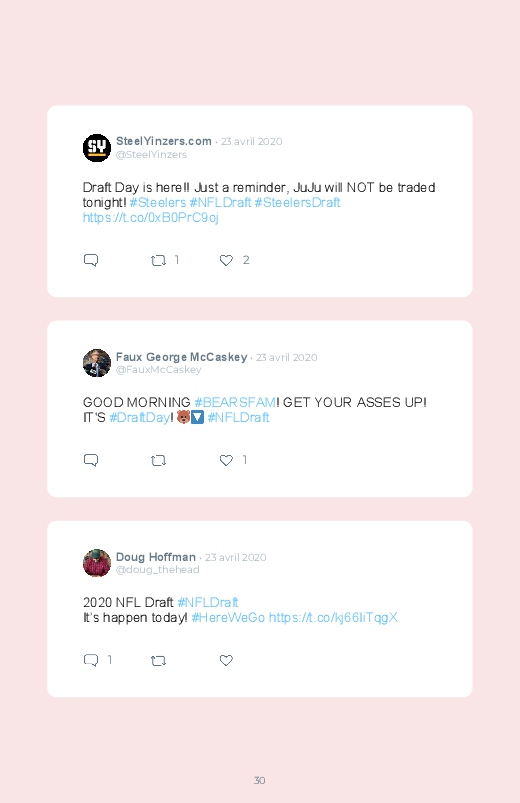Like the GOOD MORNING #BEARSFAM tweet
This screenshot has width=520, height=803.
pyautogui.click(x=226, y=460)
